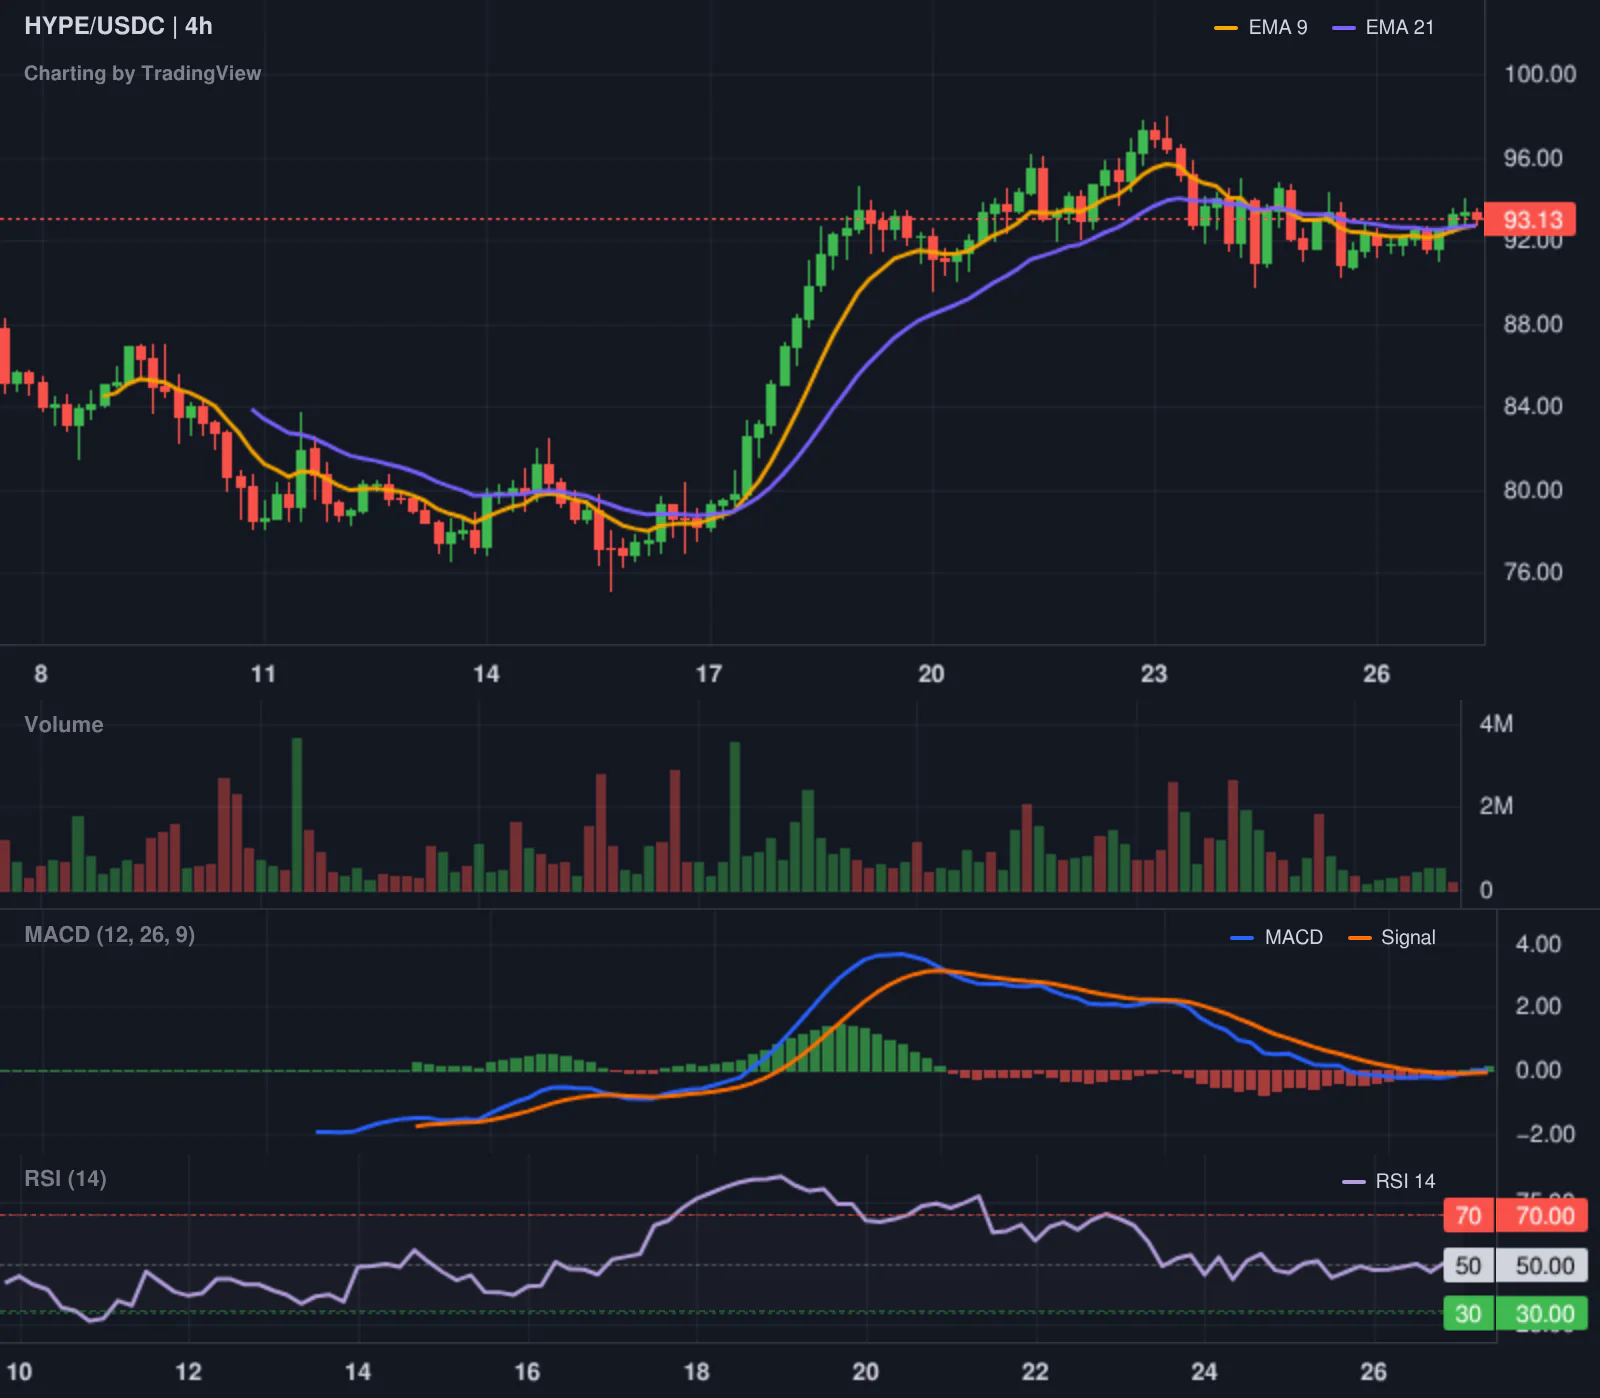Click the 84.00 price axis label

point(1533,406)
